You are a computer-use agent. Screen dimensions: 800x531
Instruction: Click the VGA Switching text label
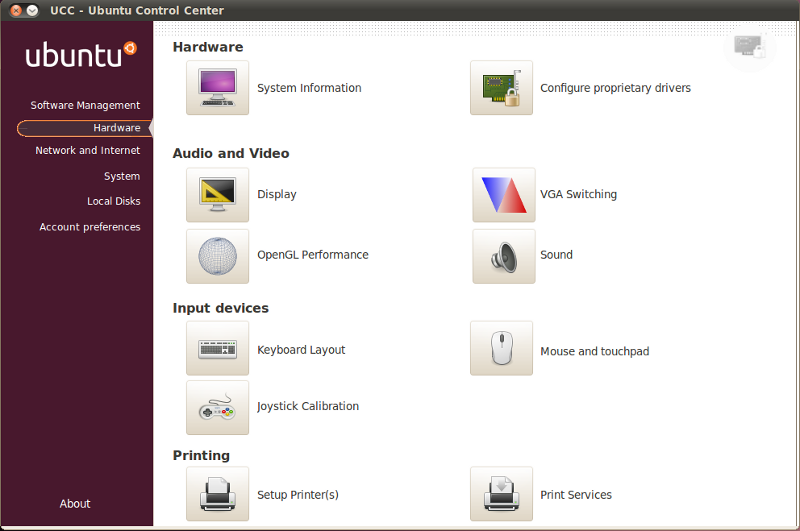[579, 194]
